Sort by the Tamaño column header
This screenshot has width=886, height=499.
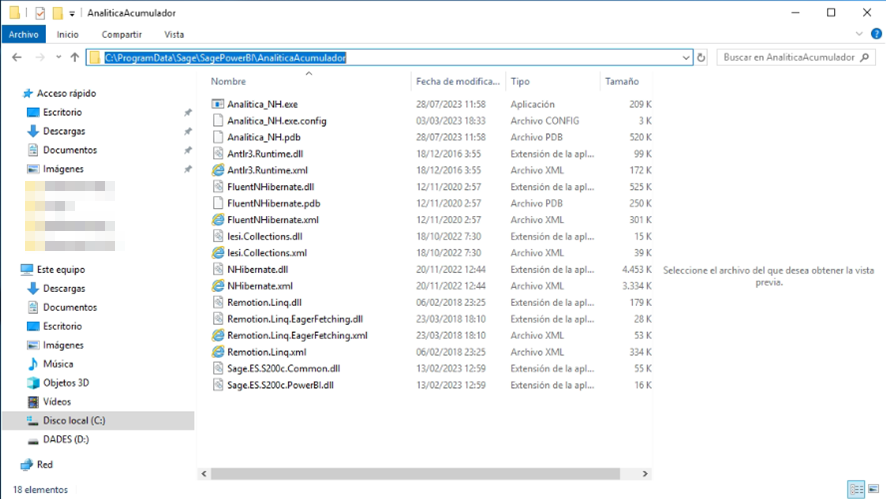(x=622, y=81)
